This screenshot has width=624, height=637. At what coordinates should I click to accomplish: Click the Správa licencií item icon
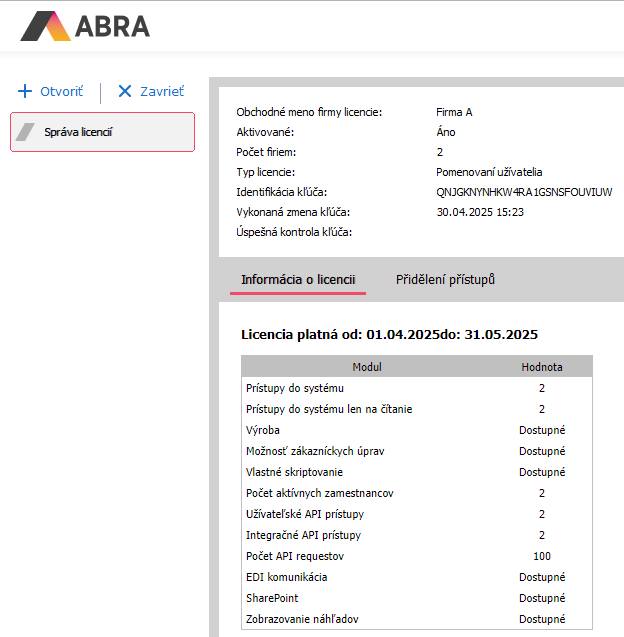pyautogui.click(x=27, y=132)
